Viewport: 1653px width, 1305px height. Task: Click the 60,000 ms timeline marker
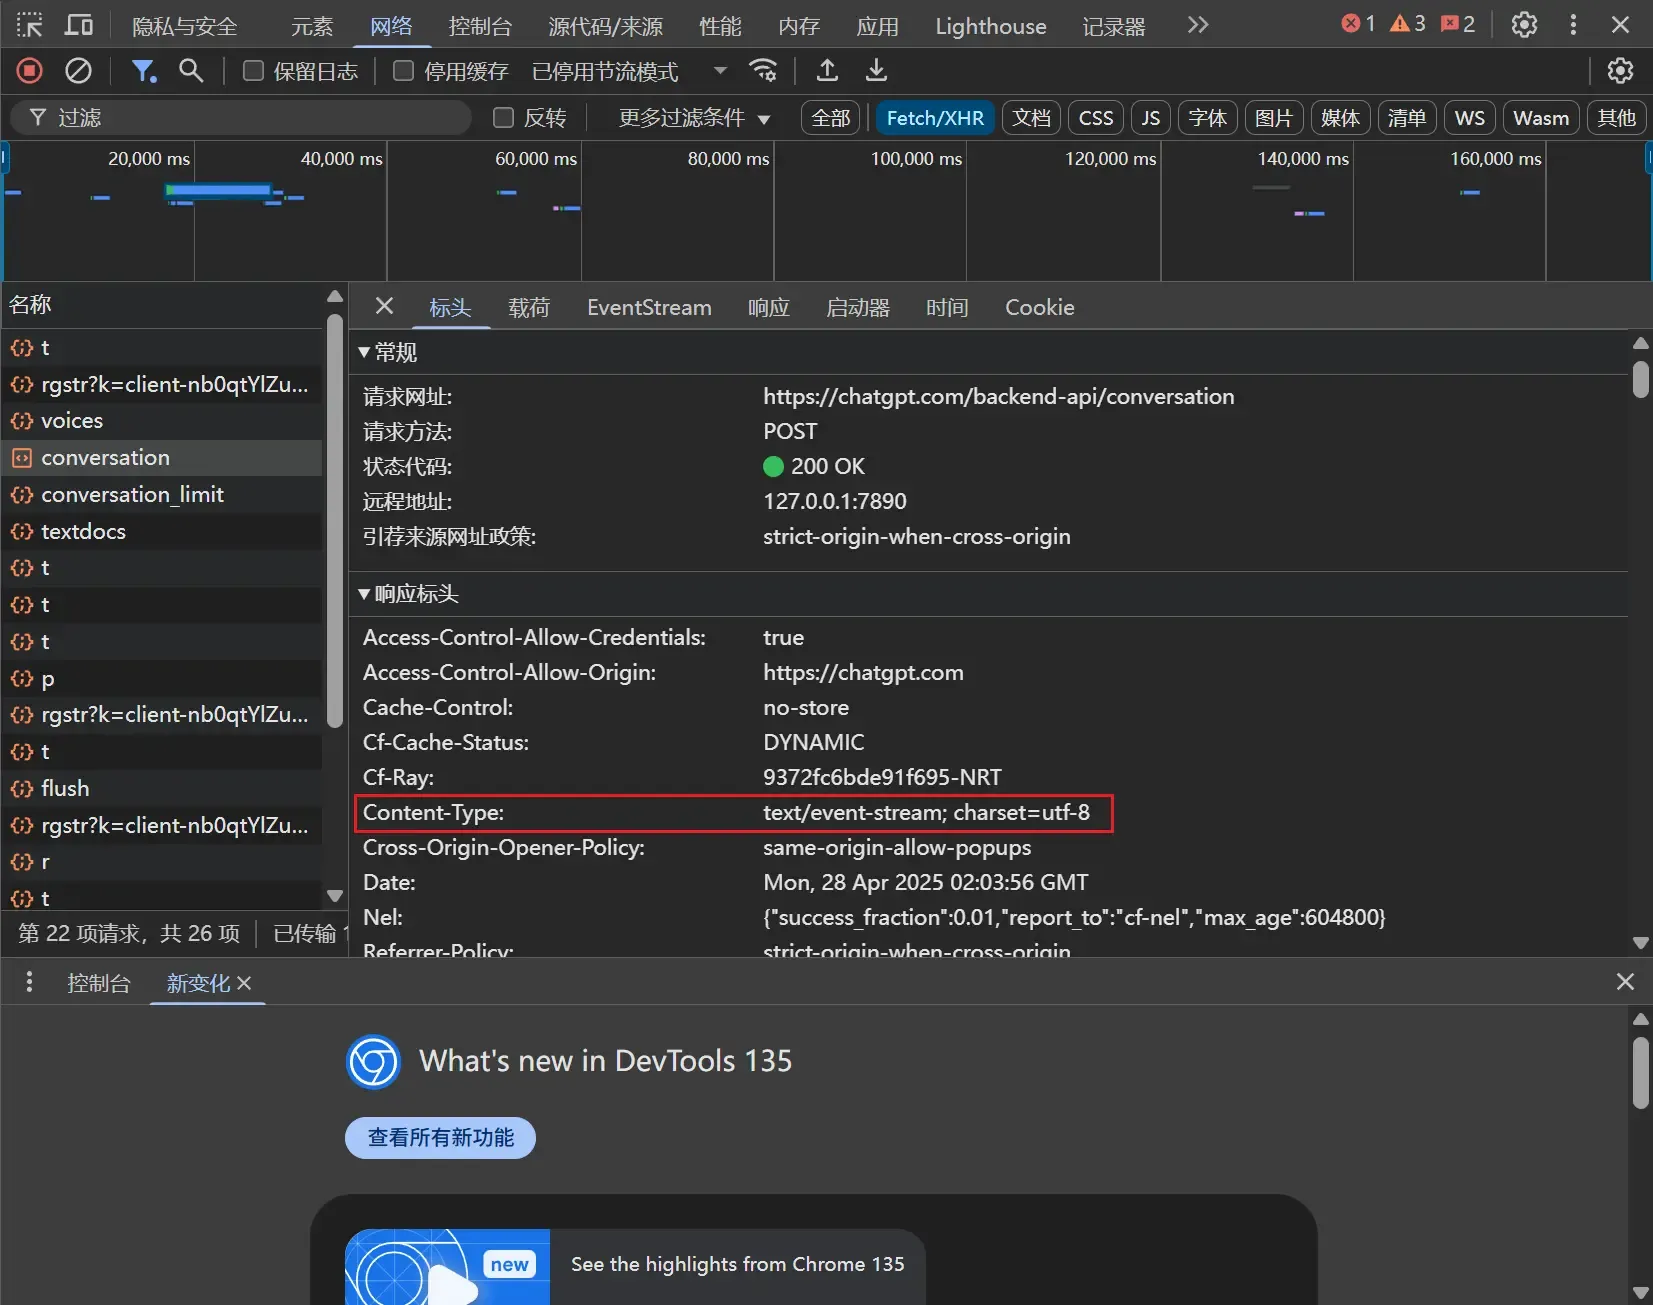coord(536,159)
